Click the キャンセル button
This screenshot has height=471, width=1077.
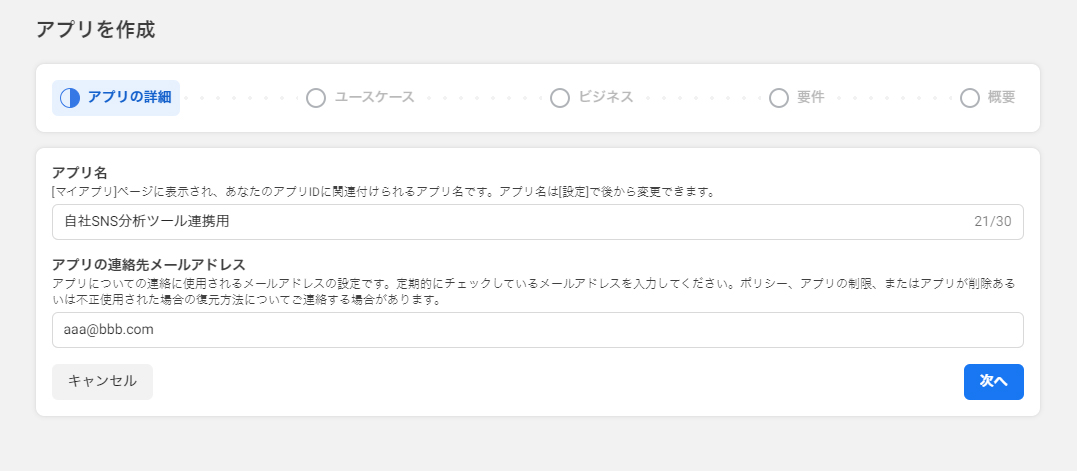tap(102, 382)
